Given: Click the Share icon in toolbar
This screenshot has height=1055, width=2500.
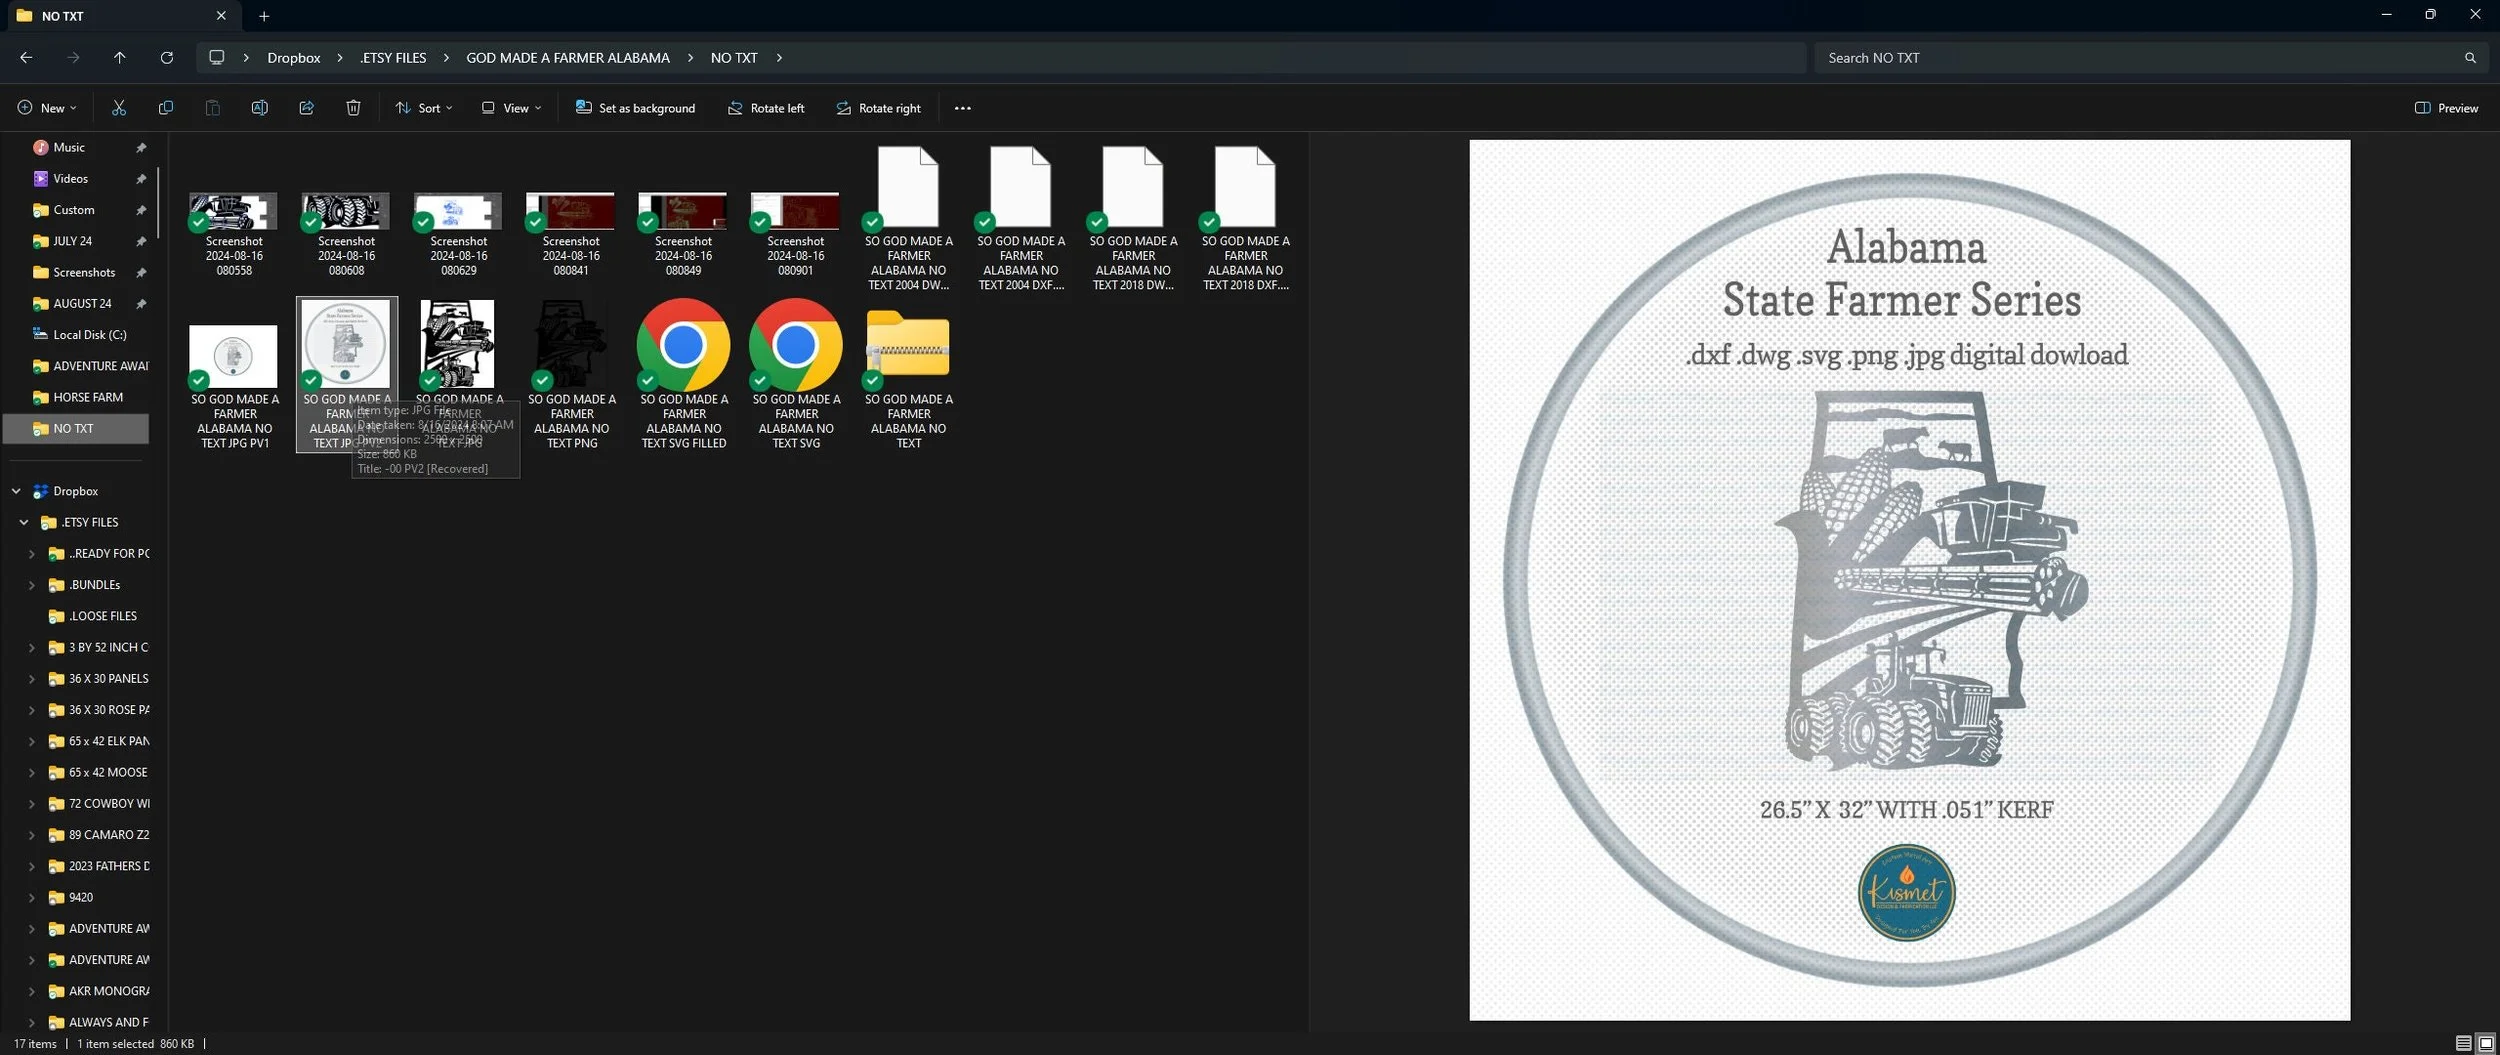Looking at the screenshot, I should (306, 108).
